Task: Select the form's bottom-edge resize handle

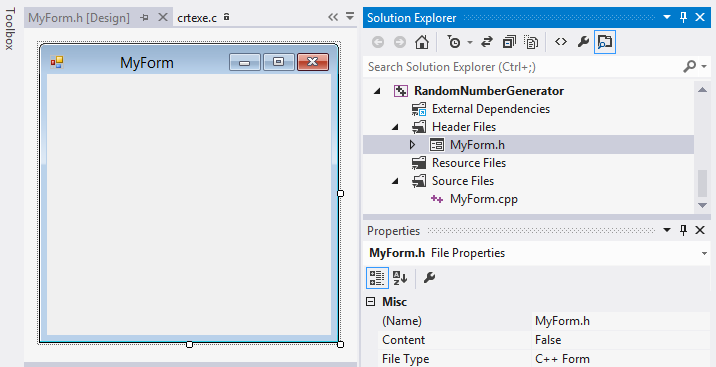Action: coord(190,344)
